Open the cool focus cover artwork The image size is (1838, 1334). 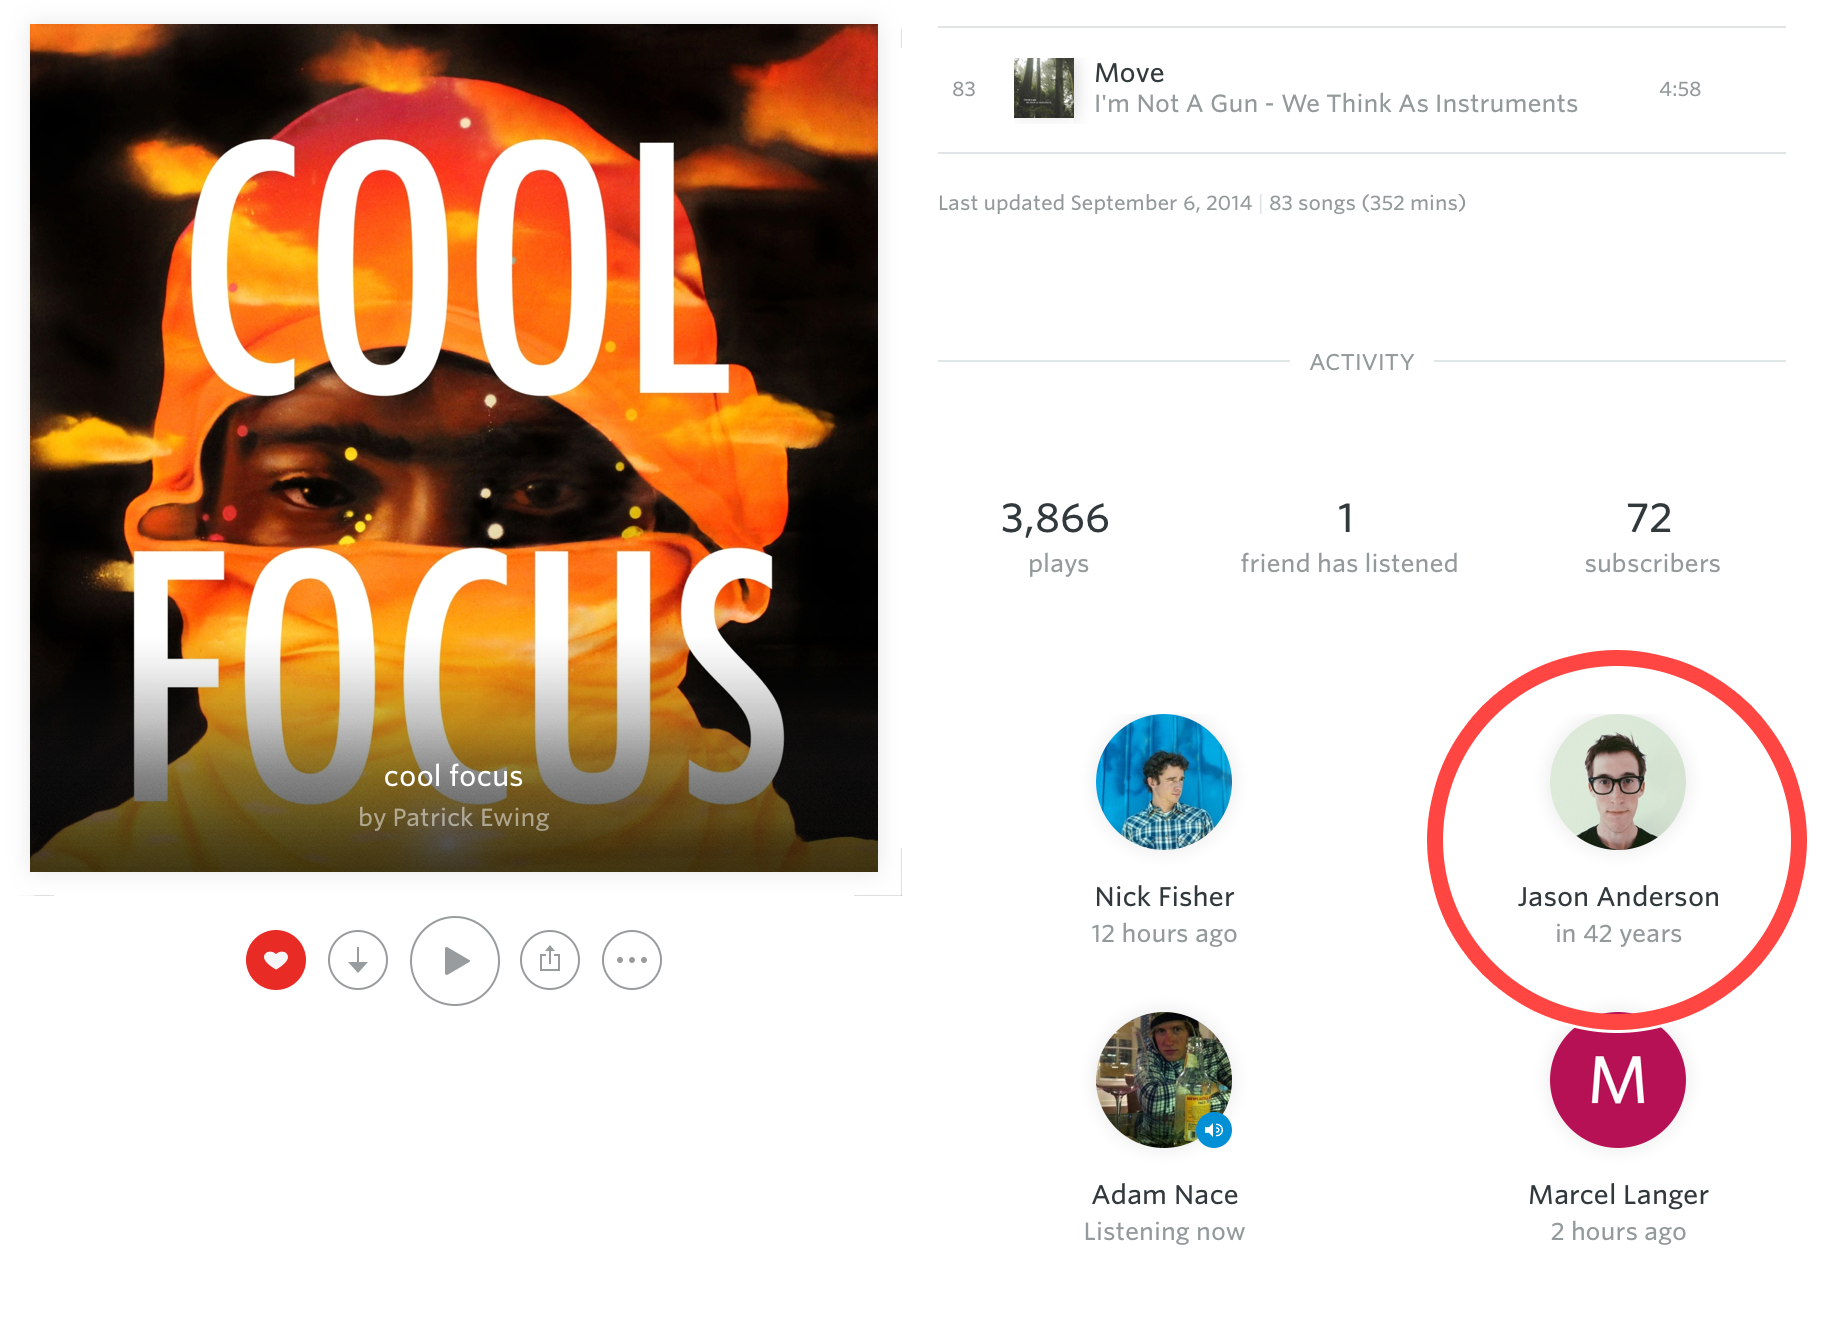[454, 448]
